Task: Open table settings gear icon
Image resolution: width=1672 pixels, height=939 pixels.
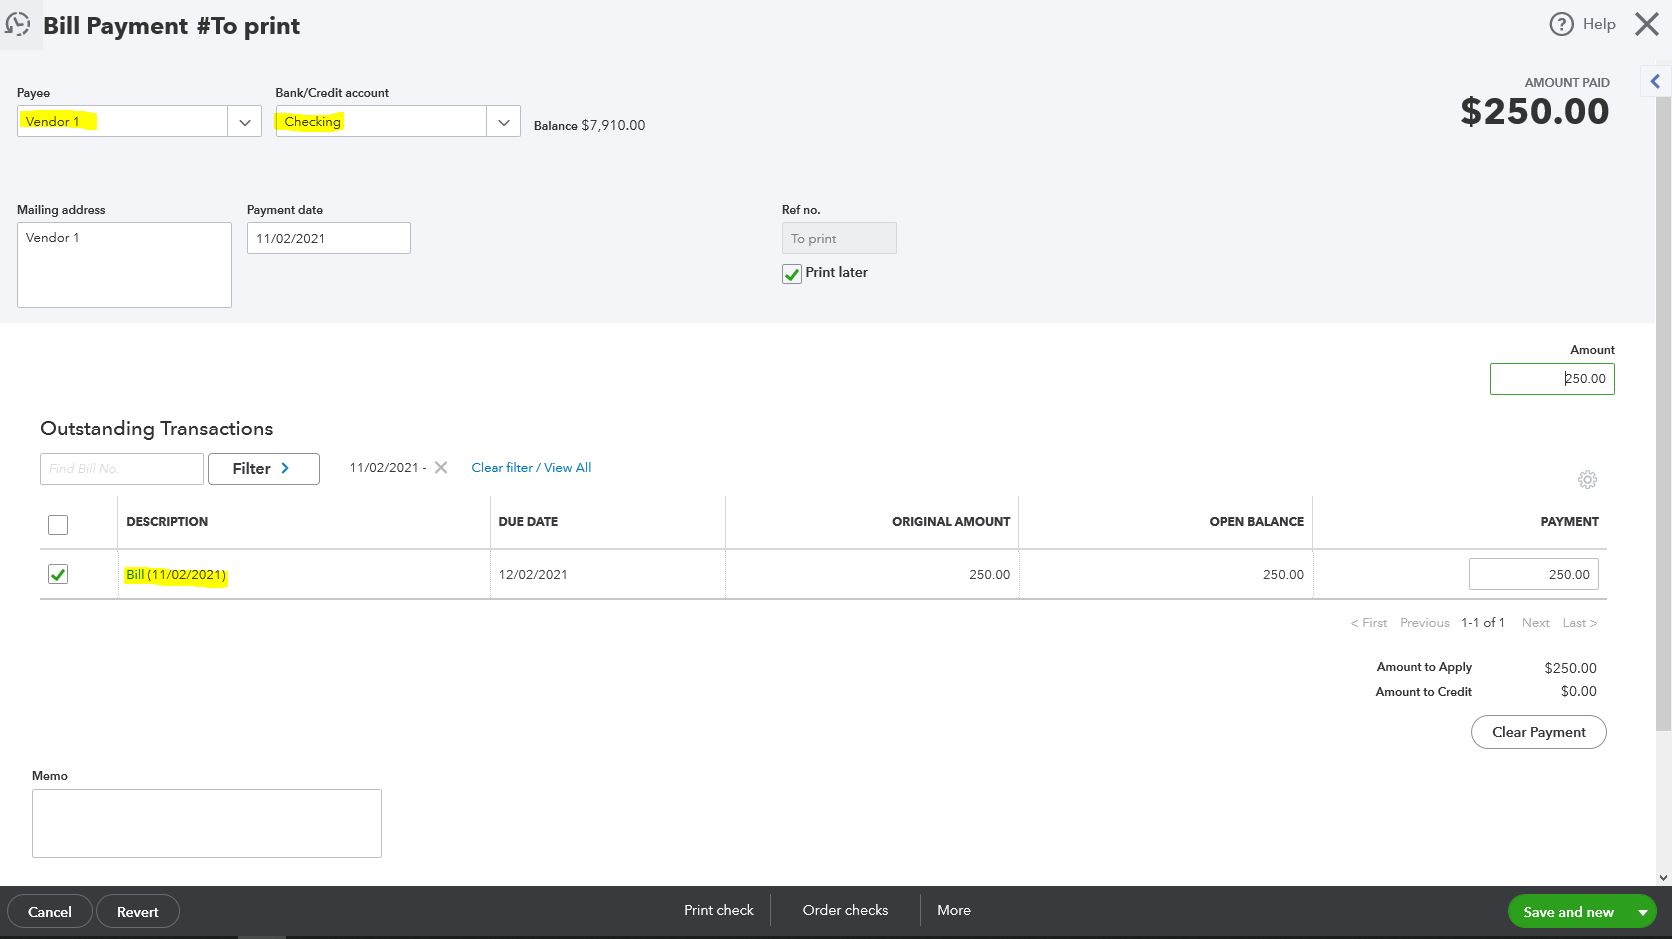Action: pos(1587,480)
